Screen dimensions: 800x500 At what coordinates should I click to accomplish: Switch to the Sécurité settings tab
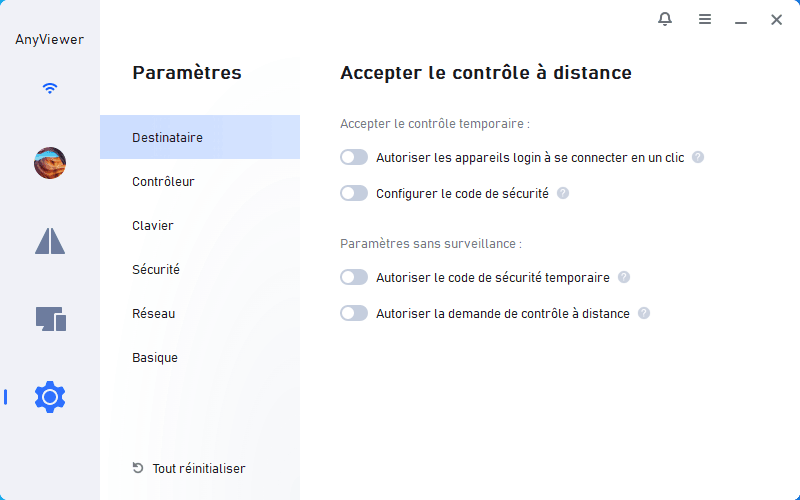pos(156,270)
